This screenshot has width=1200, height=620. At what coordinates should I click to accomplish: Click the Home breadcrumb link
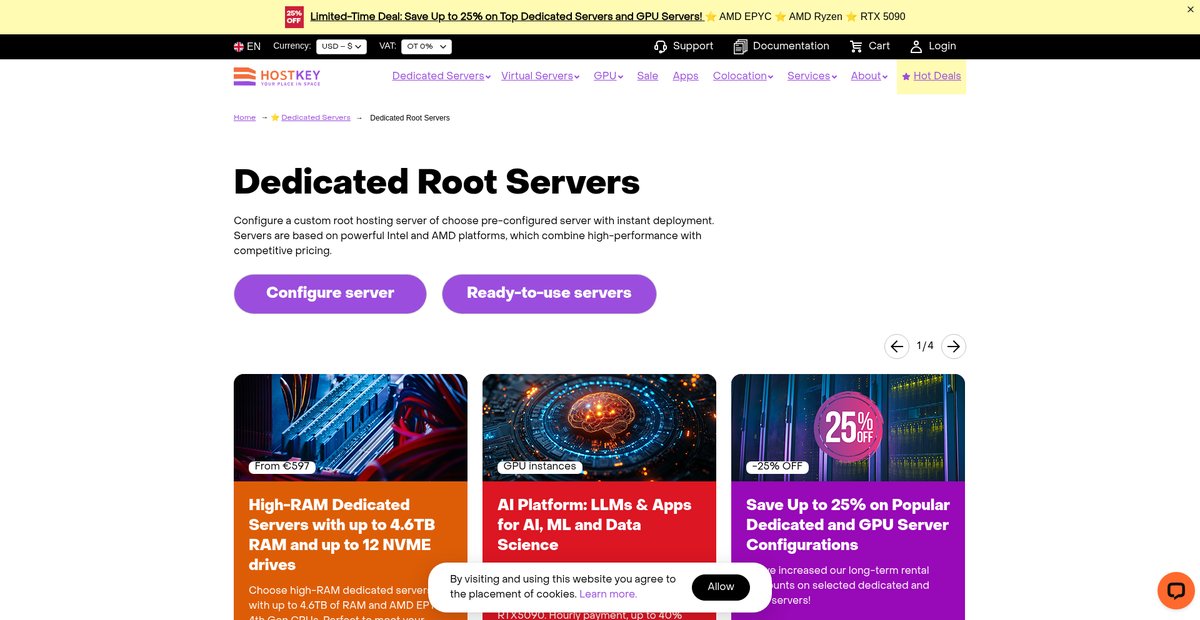[x=245, y=118]
